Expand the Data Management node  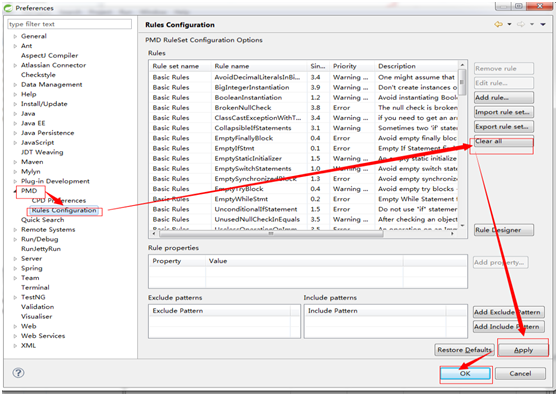point(15,85)
